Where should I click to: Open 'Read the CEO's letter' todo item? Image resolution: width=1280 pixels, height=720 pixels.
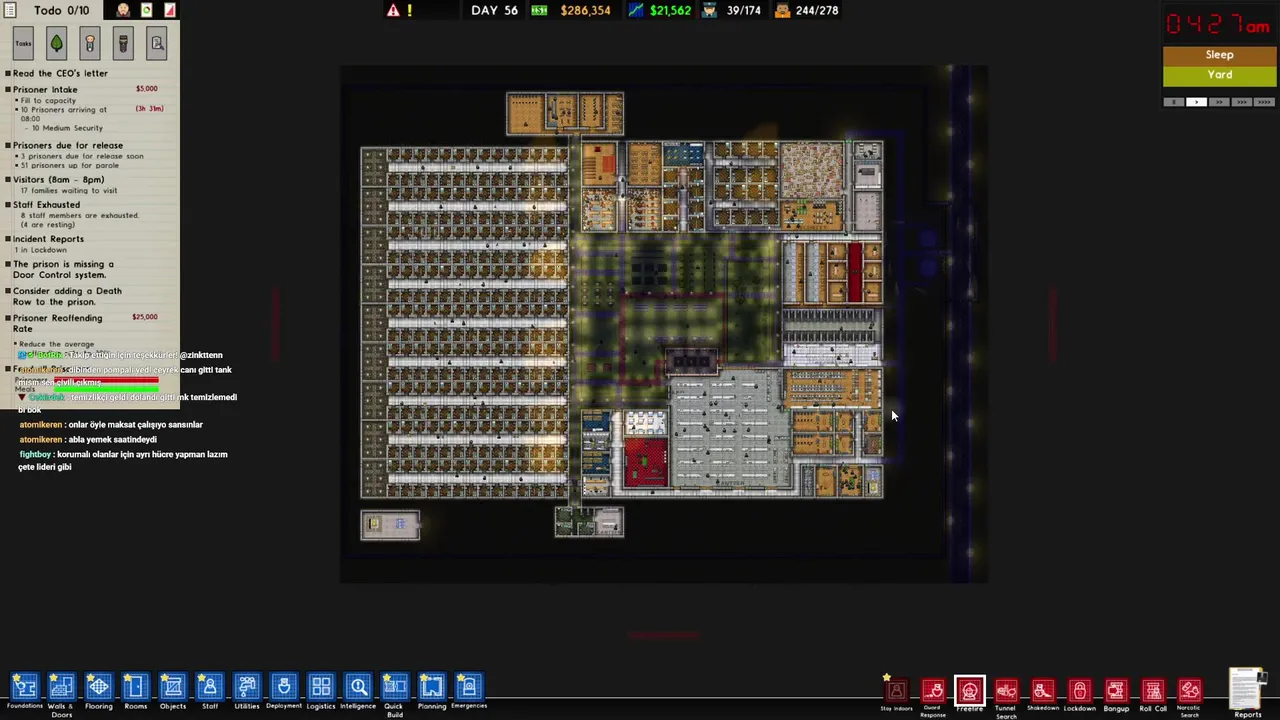[60, 73]
